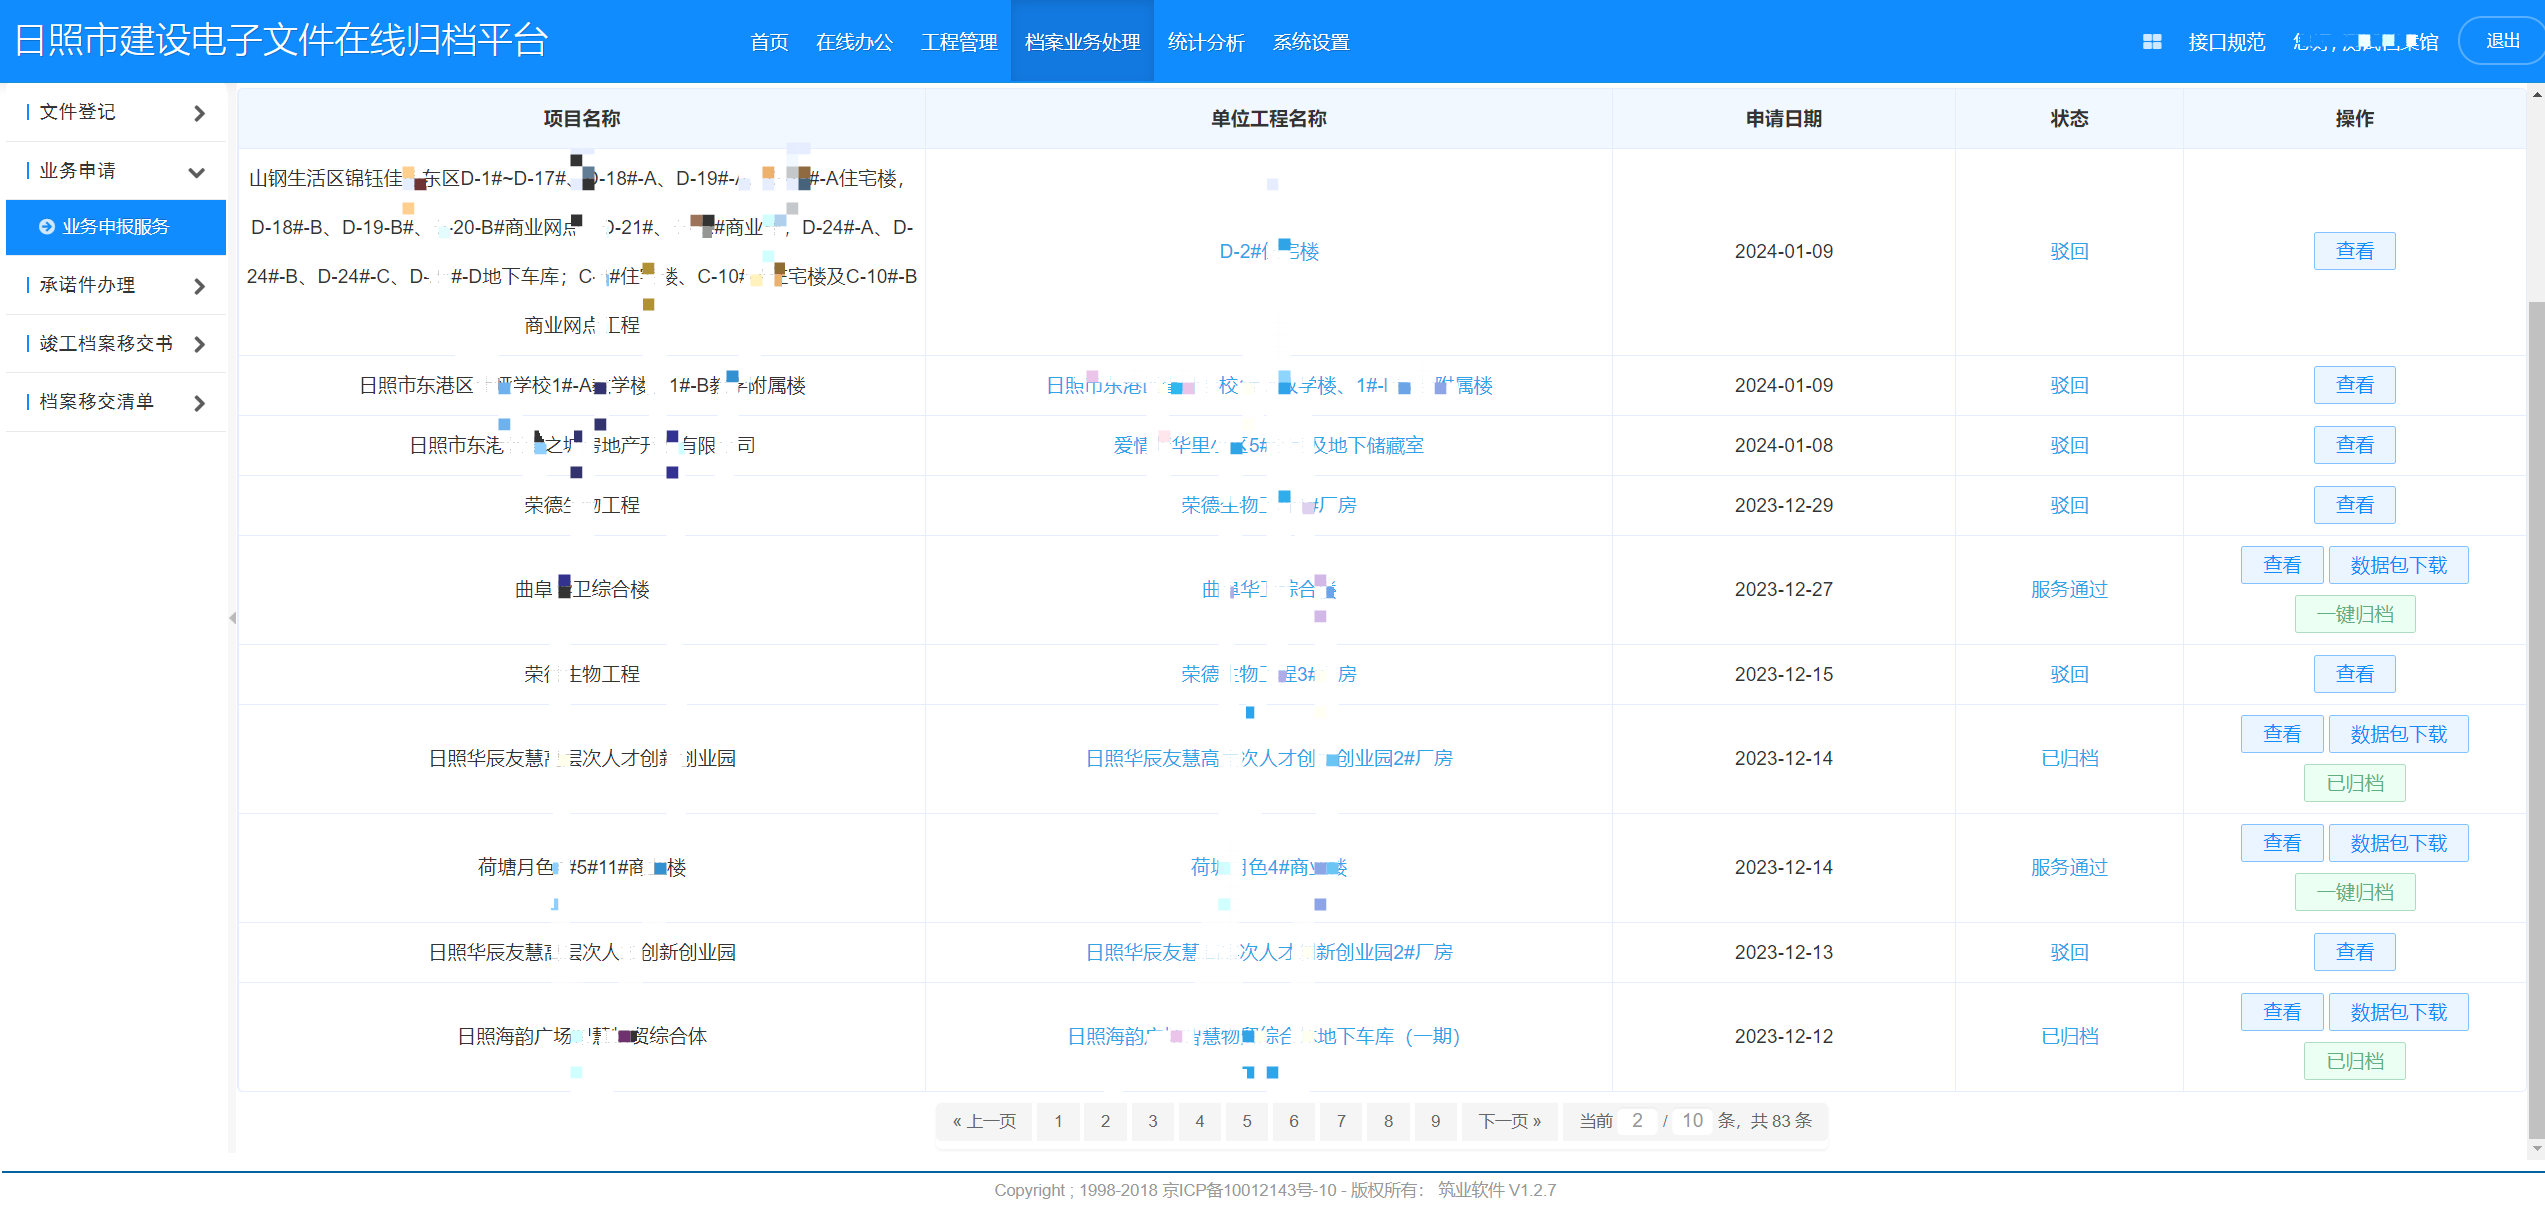This screenshot has height=1216, width=2545.
Task: Click 数据包下载 for the 2023-12-12 row
Action: pos(2398,1012)
